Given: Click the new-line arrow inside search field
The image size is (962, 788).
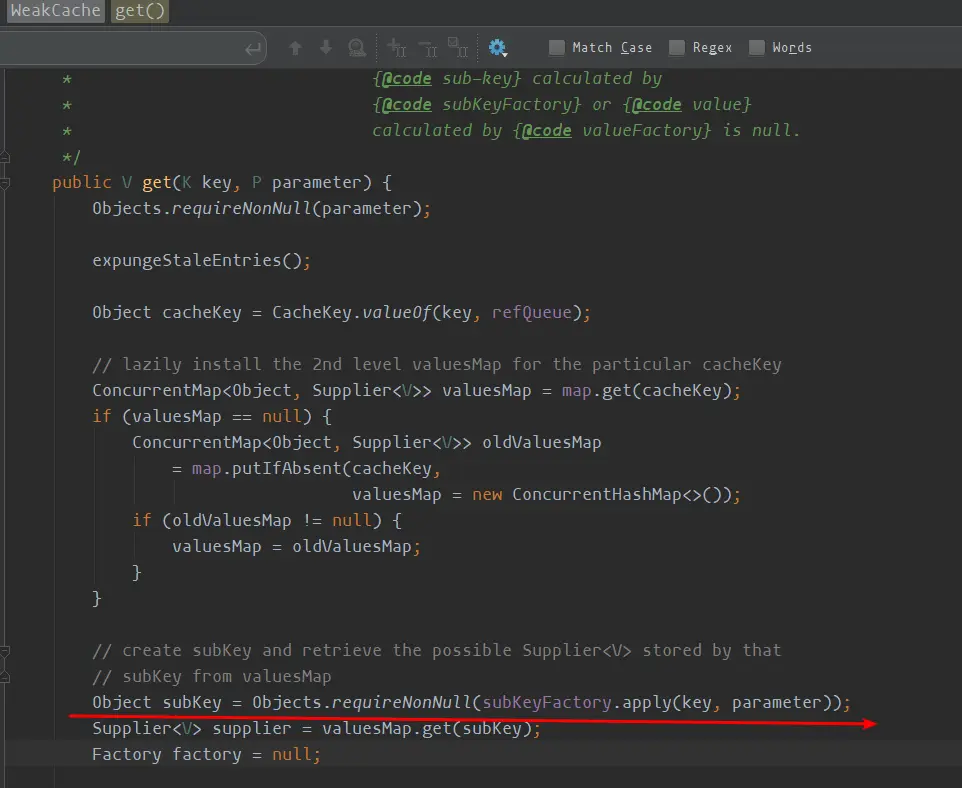Looking at the screenshot, I should coord(253,48).
